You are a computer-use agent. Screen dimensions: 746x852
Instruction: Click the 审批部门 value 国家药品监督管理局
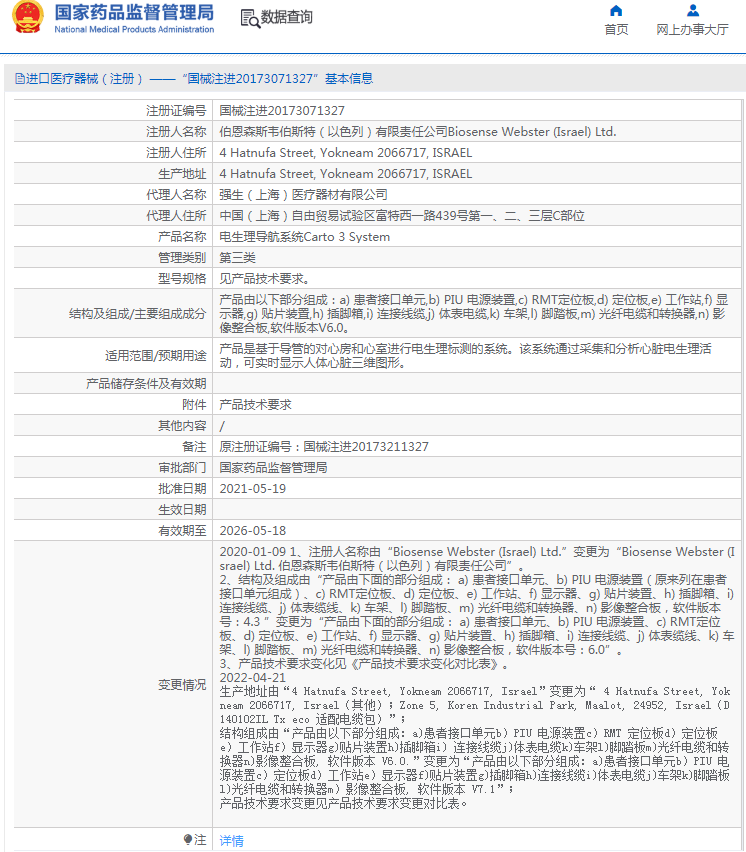click(x=273, y=468)
